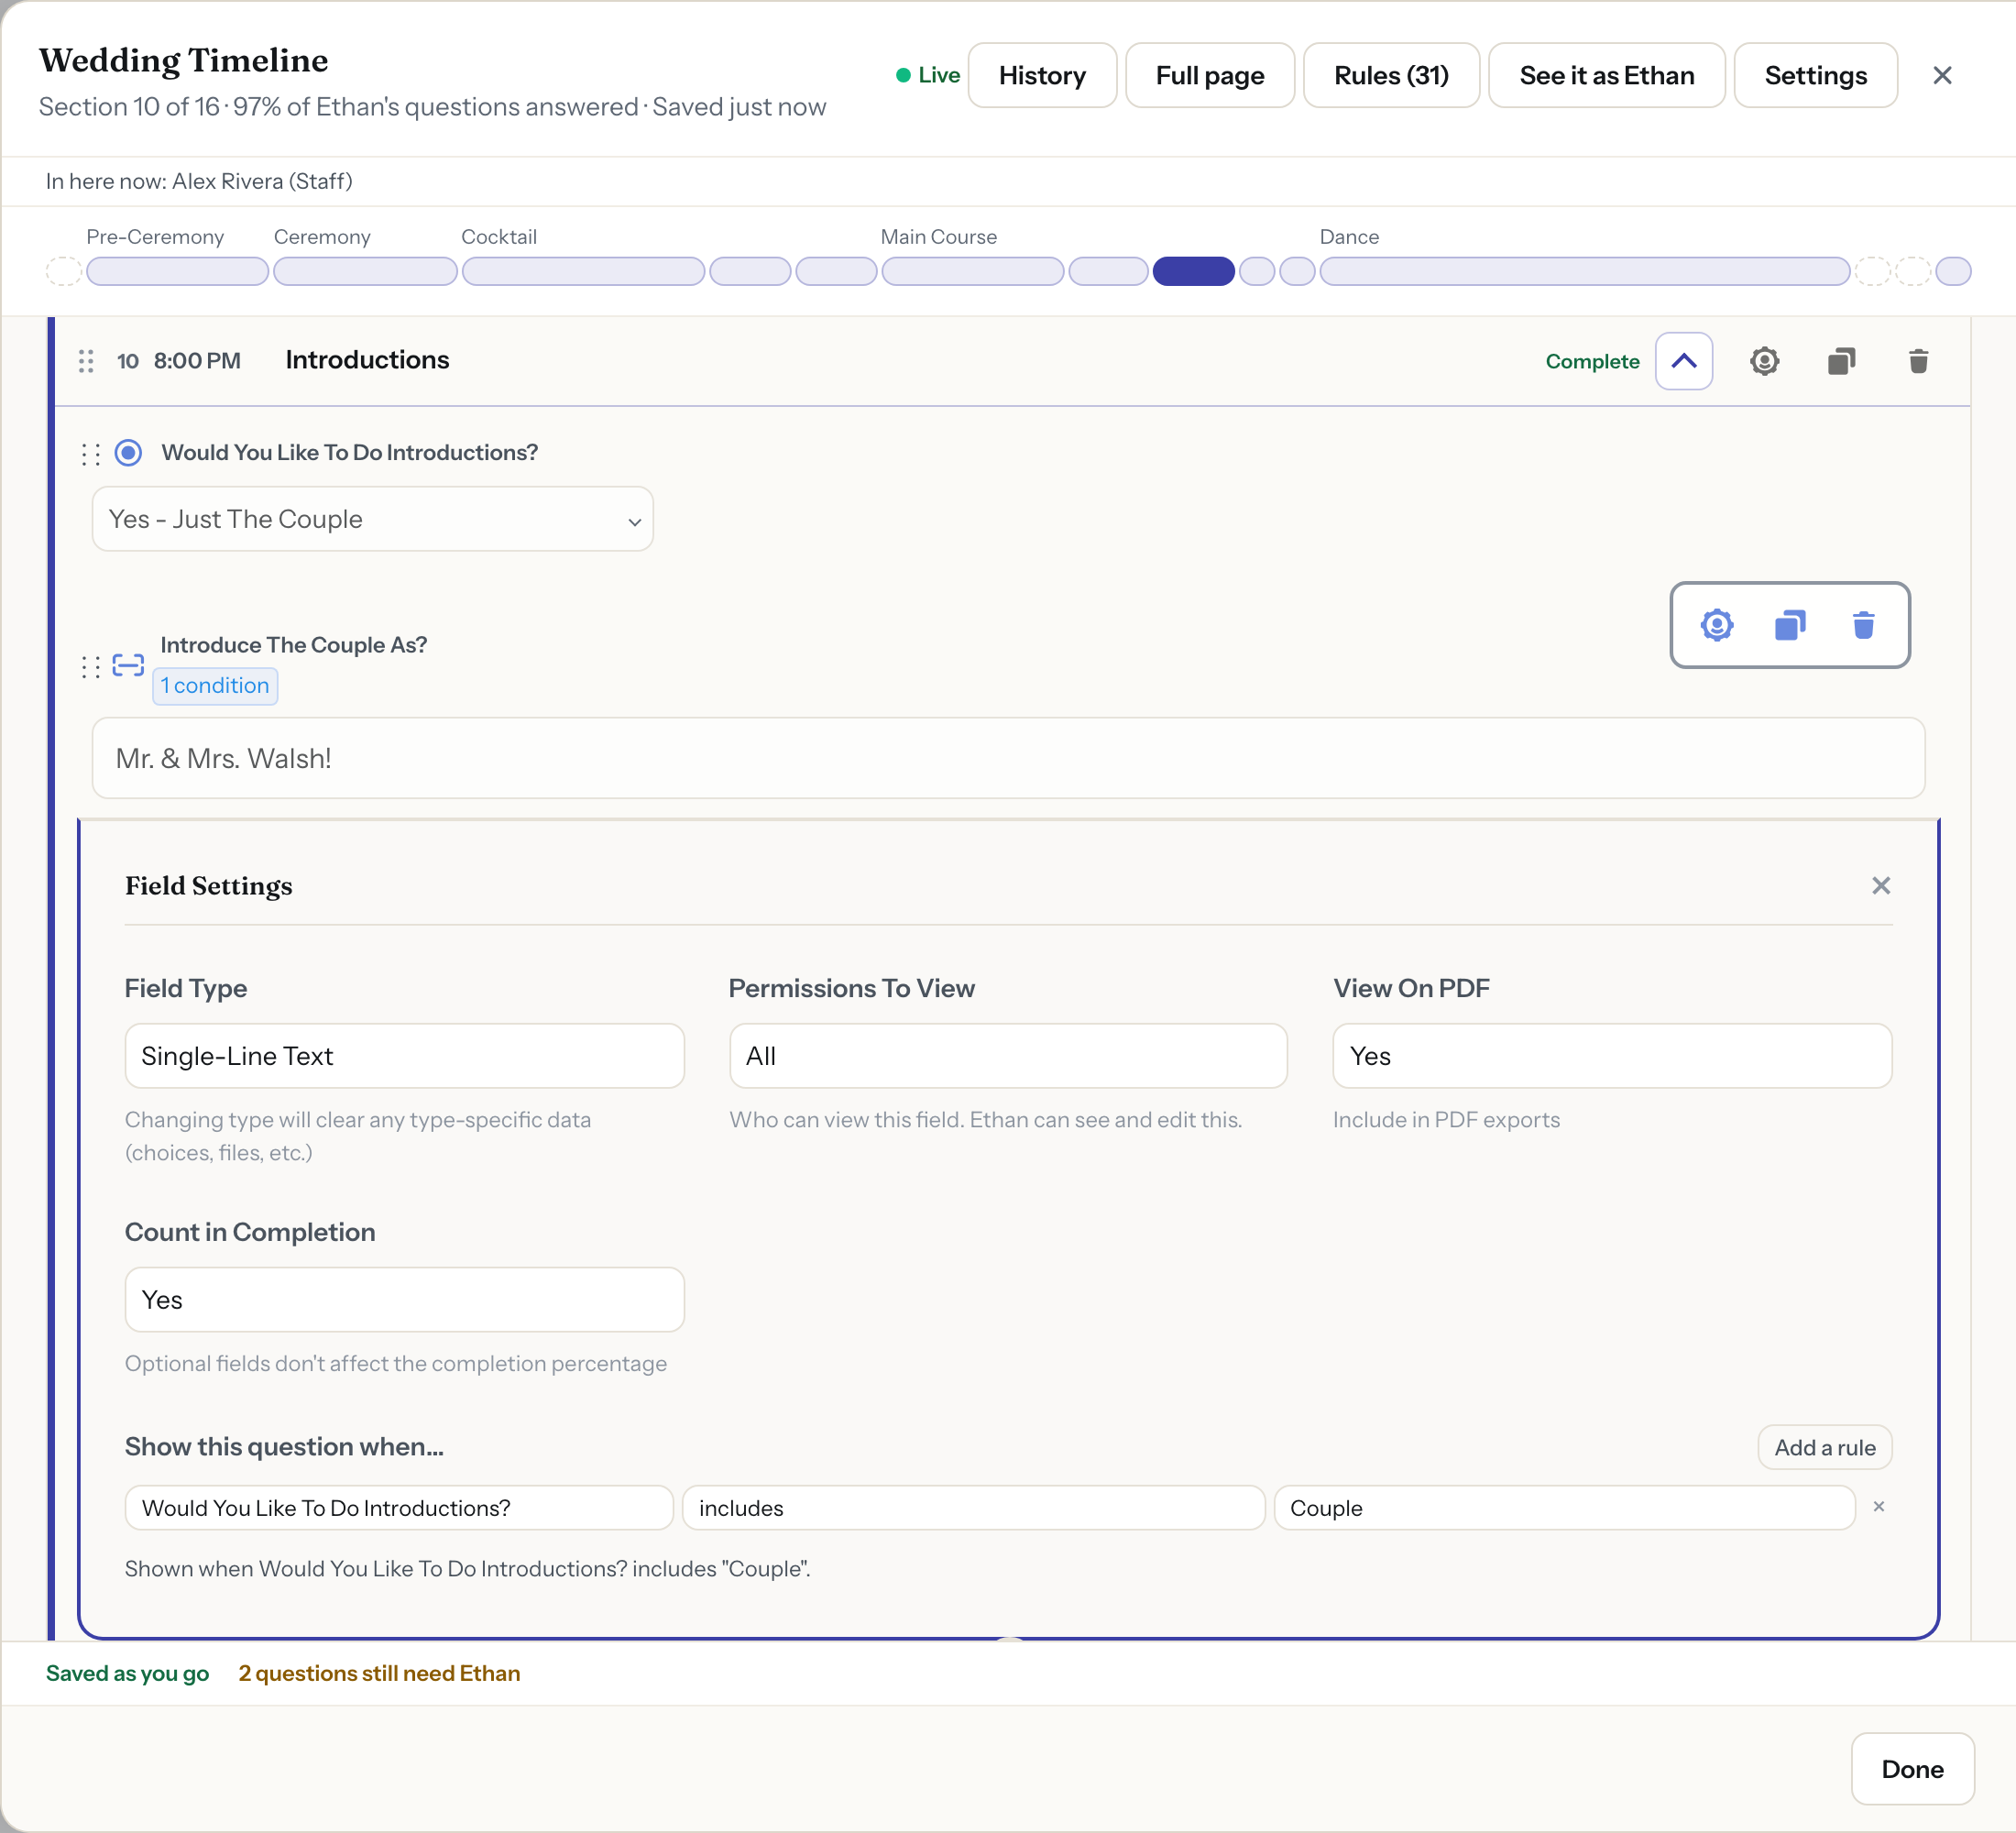Click the Introductions section title
This screenshot has height=1833, width=2016.
point(367,360)
